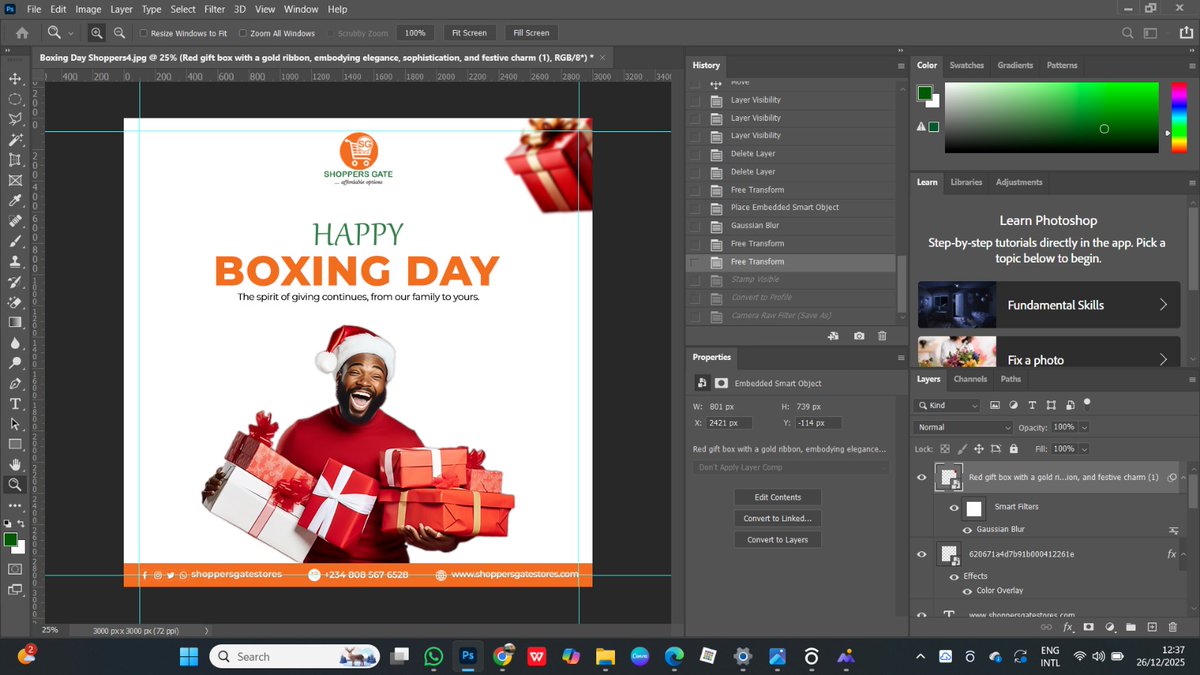Viewport: 1200px width, 675px height.
Task: Open the layer filter Kind dropdown
Action: pos(948,405)
